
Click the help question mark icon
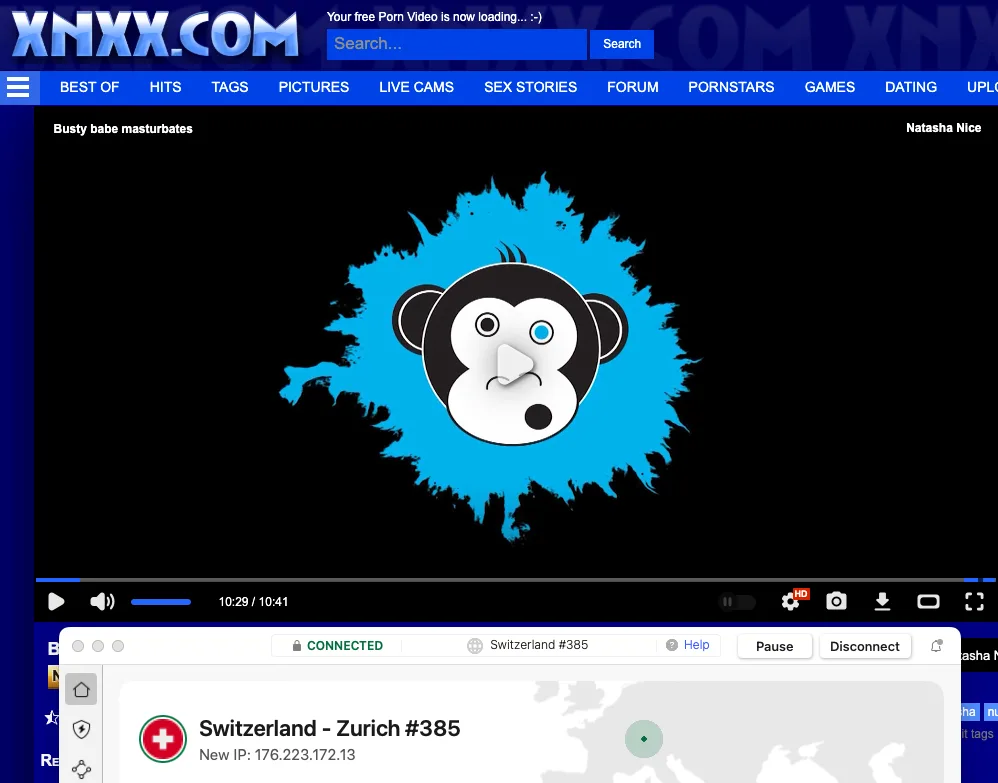click(x=671, y=645)
